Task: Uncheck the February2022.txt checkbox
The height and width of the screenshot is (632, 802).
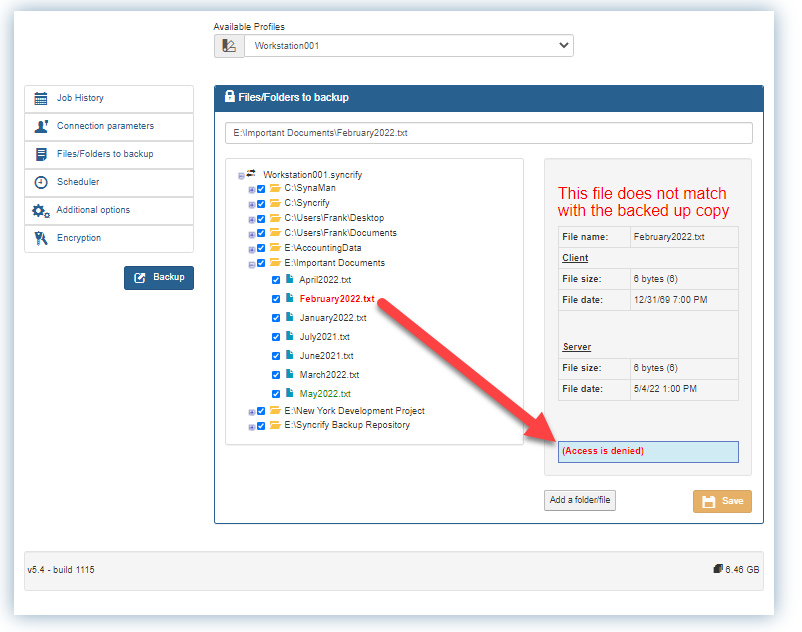Action: [x=276, y=299]
